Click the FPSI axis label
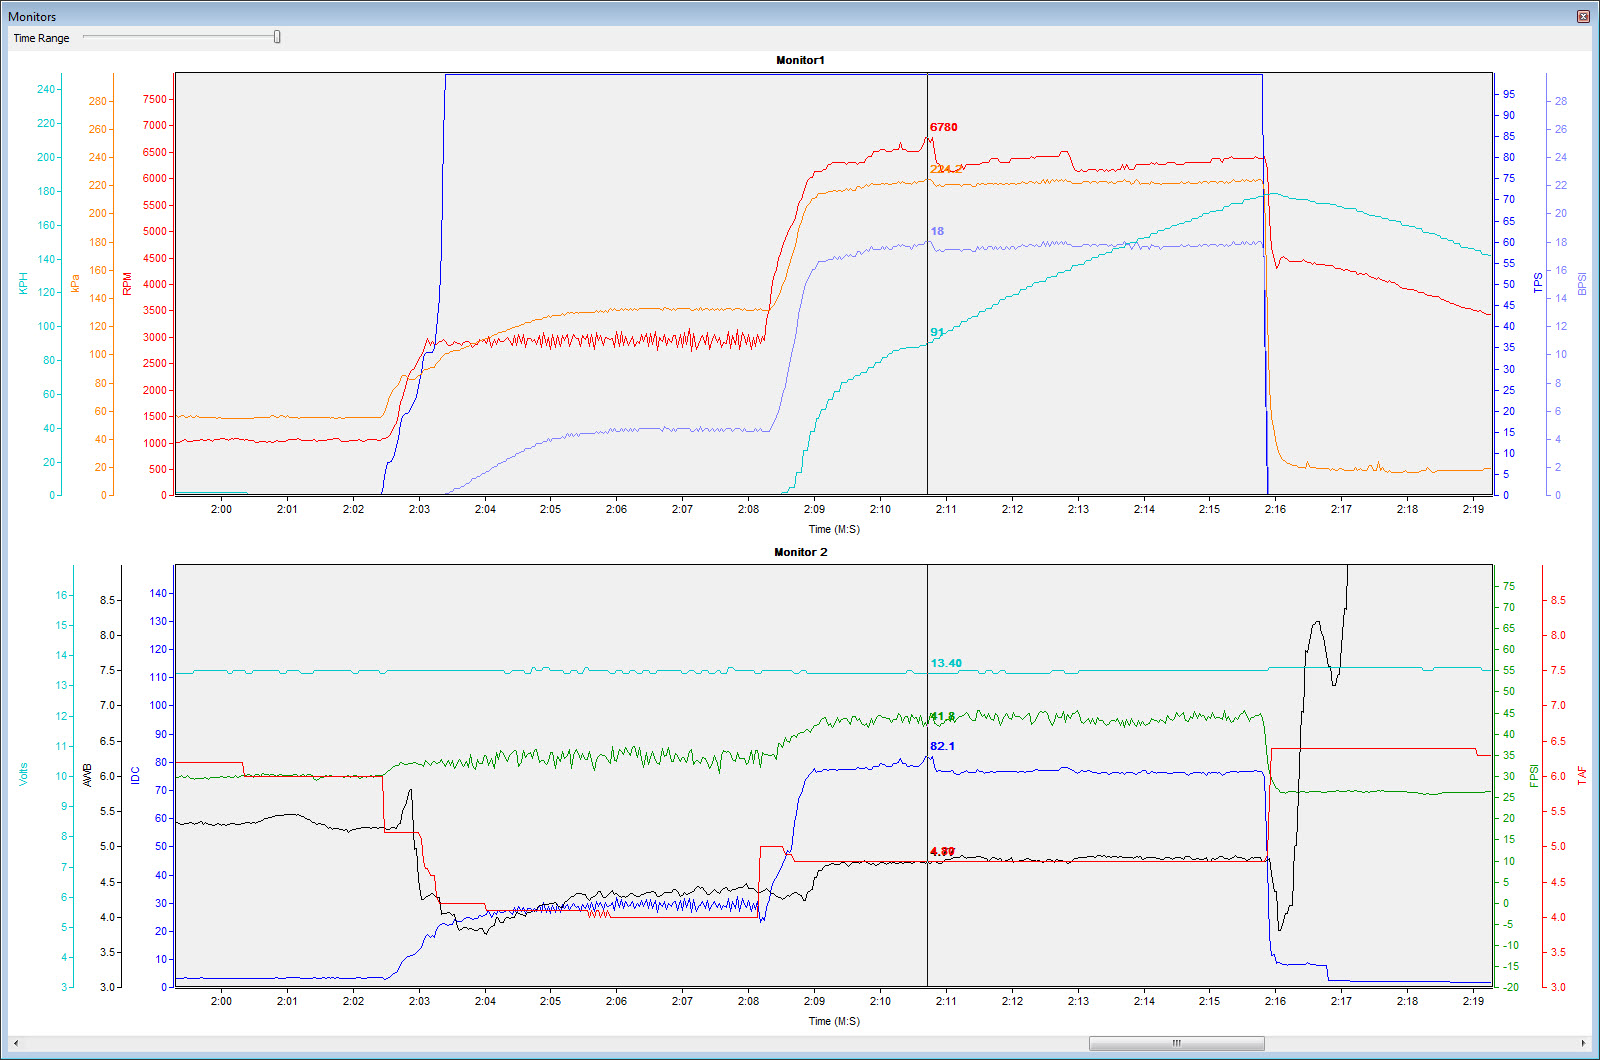Screen dimensions: 1600x1060 tap(1534, 776)
